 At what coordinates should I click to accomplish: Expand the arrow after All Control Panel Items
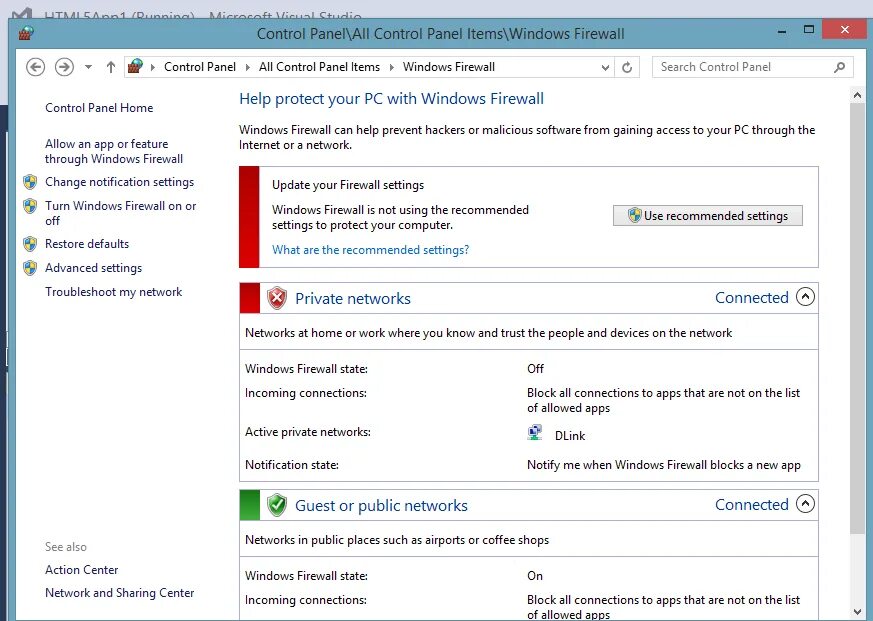point(391,67)
